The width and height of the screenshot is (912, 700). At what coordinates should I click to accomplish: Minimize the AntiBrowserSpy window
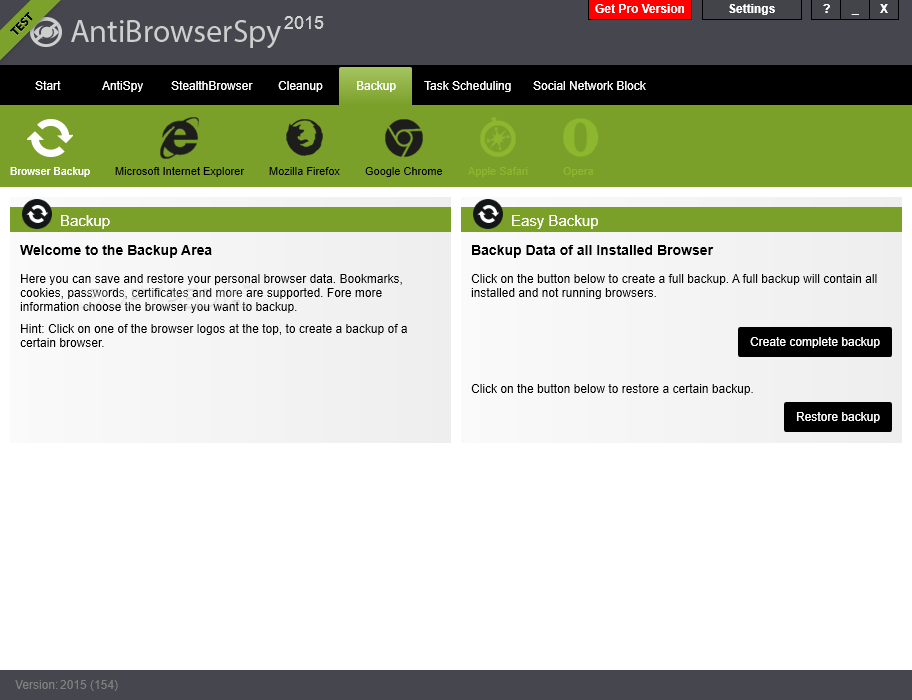[x=855, y=9]
